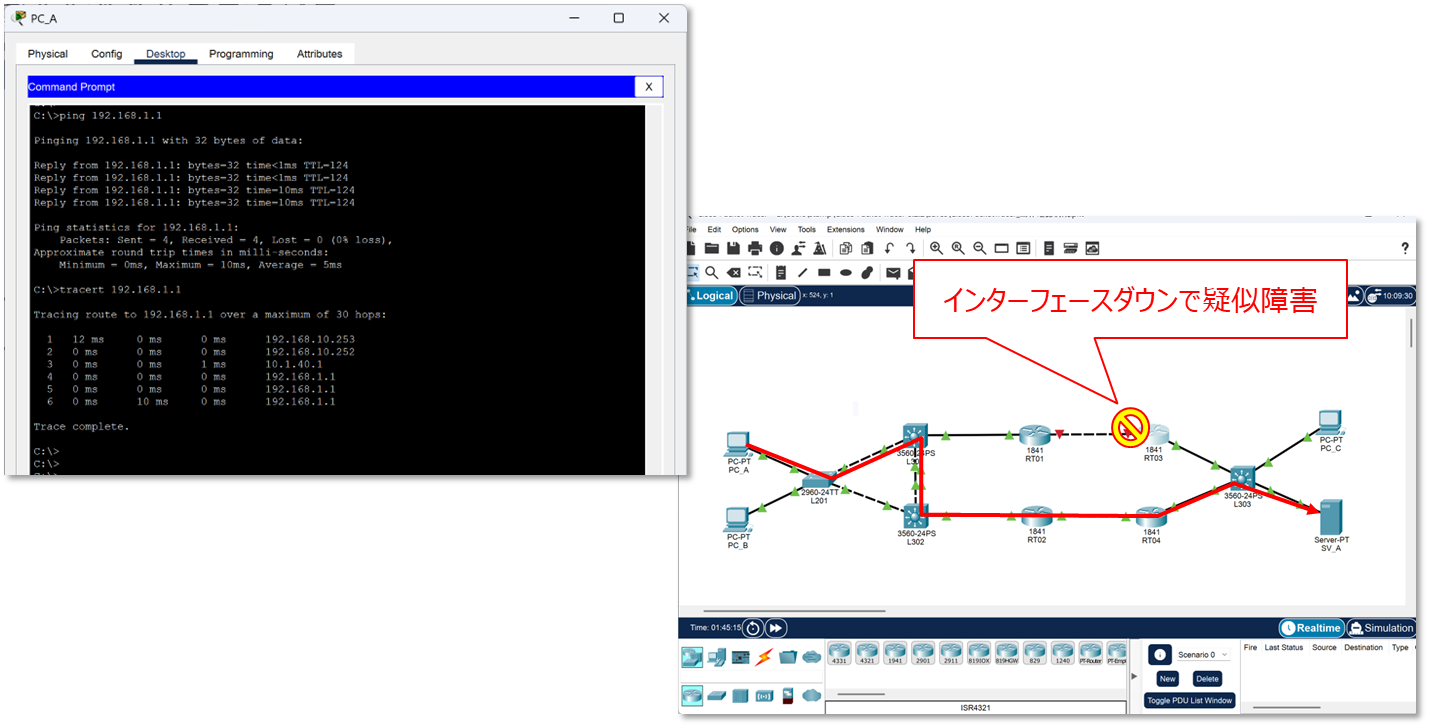The image size is (1429, 727).
Task: Click the Power Cycle Devices button
Action: 753,628
